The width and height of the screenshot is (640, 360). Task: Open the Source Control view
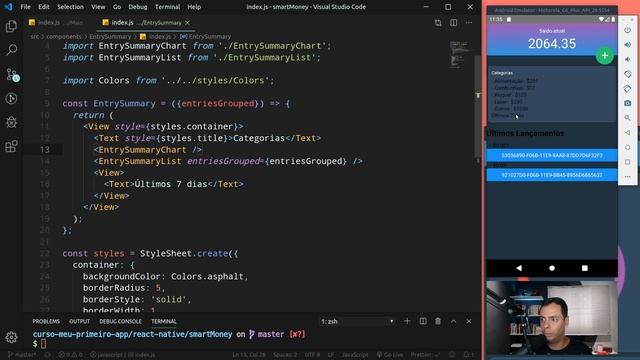click(x=11, y=75)
